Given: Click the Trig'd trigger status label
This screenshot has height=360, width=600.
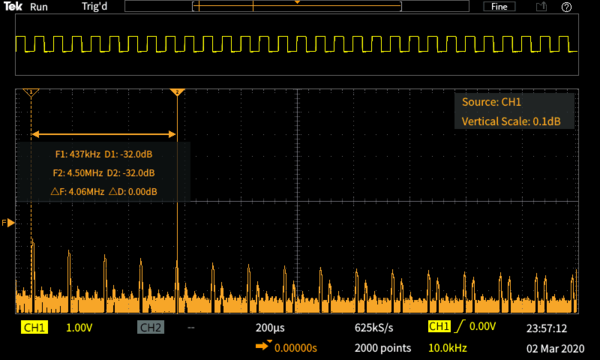Looking at the screenshot, I should tap(95, 7).
